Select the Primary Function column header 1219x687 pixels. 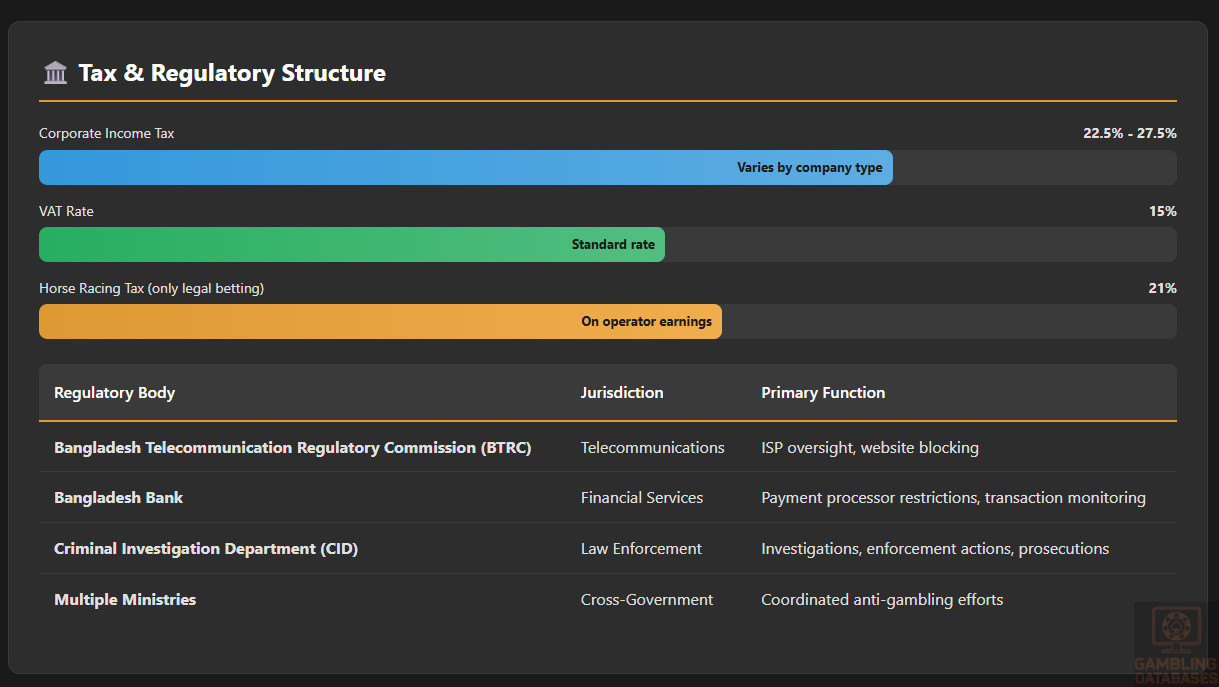pos(822,393)
